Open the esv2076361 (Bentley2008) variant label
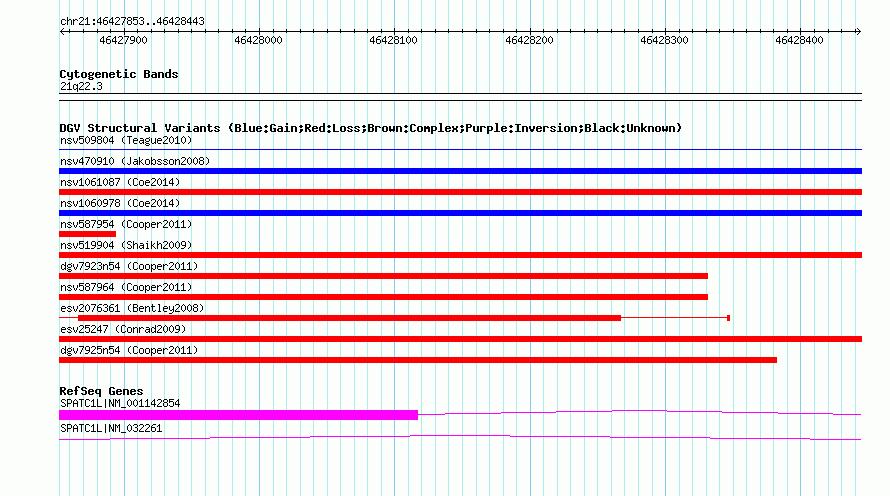Screen dimensions: 890x496 132,308
